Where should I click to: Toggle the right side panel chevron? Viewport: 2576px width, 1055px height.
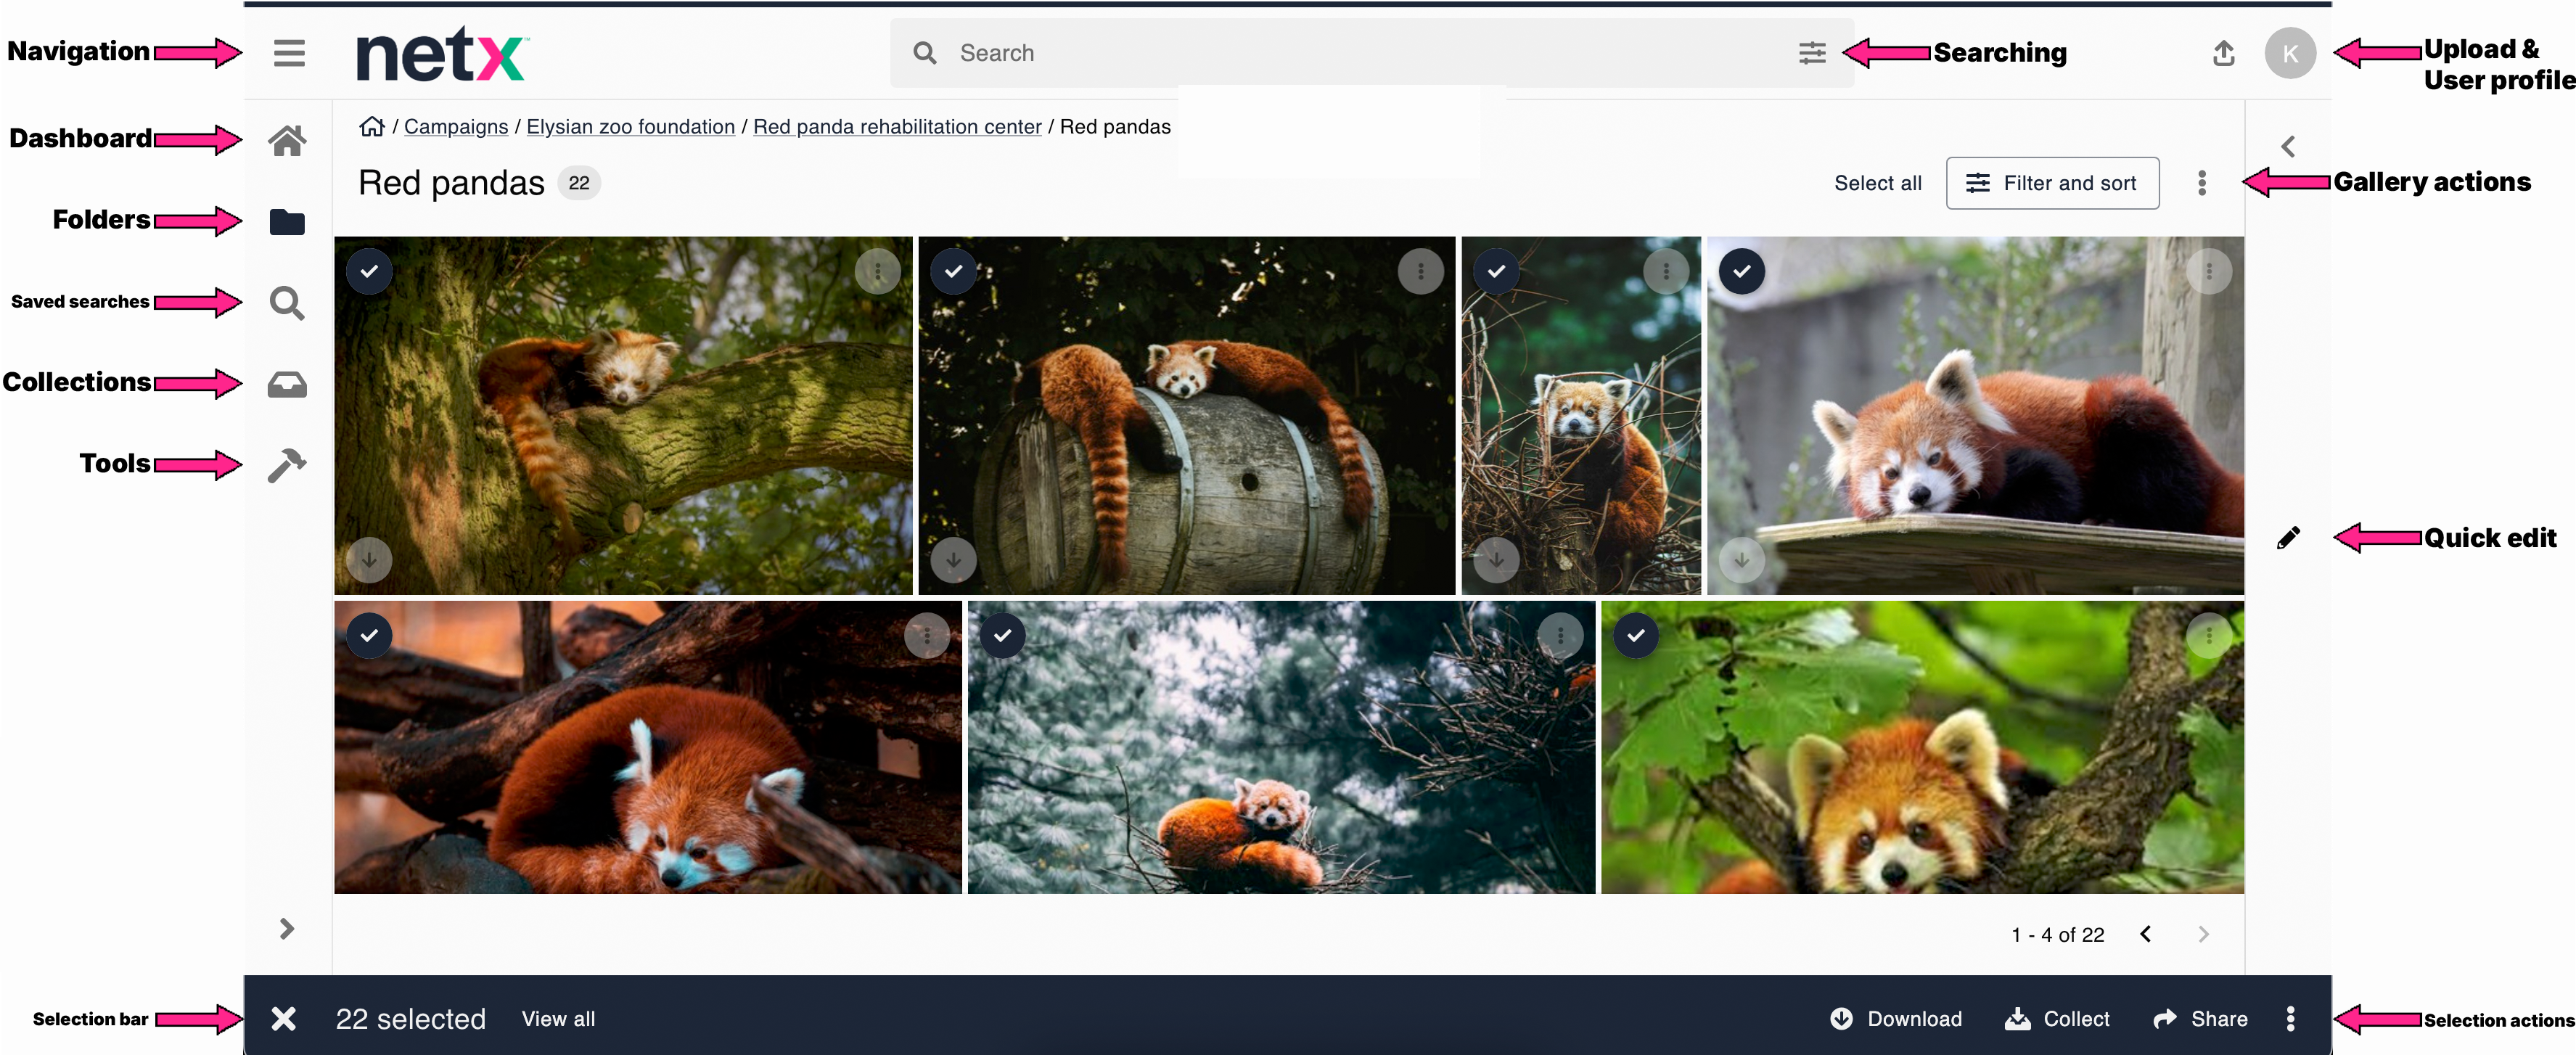point(2288,147)
